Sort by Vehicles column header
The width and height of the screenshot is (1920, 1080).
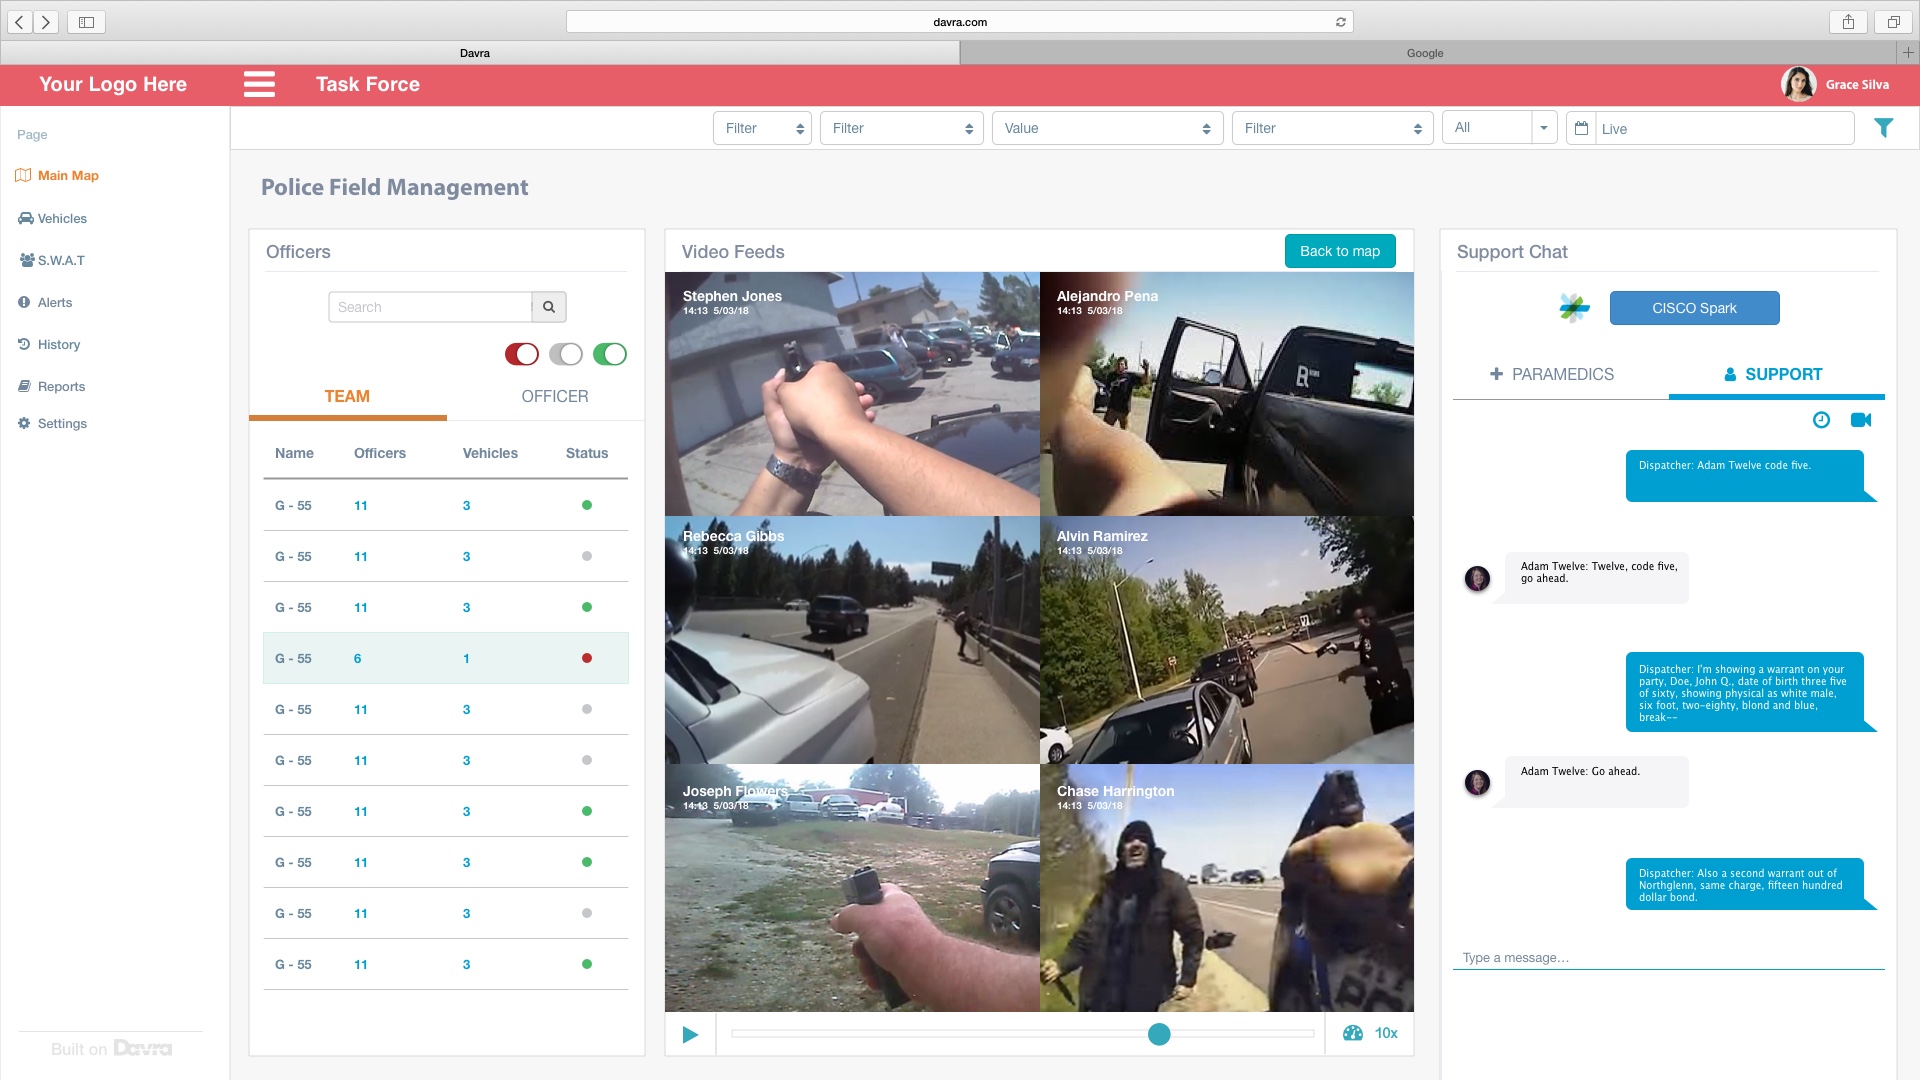490,453
